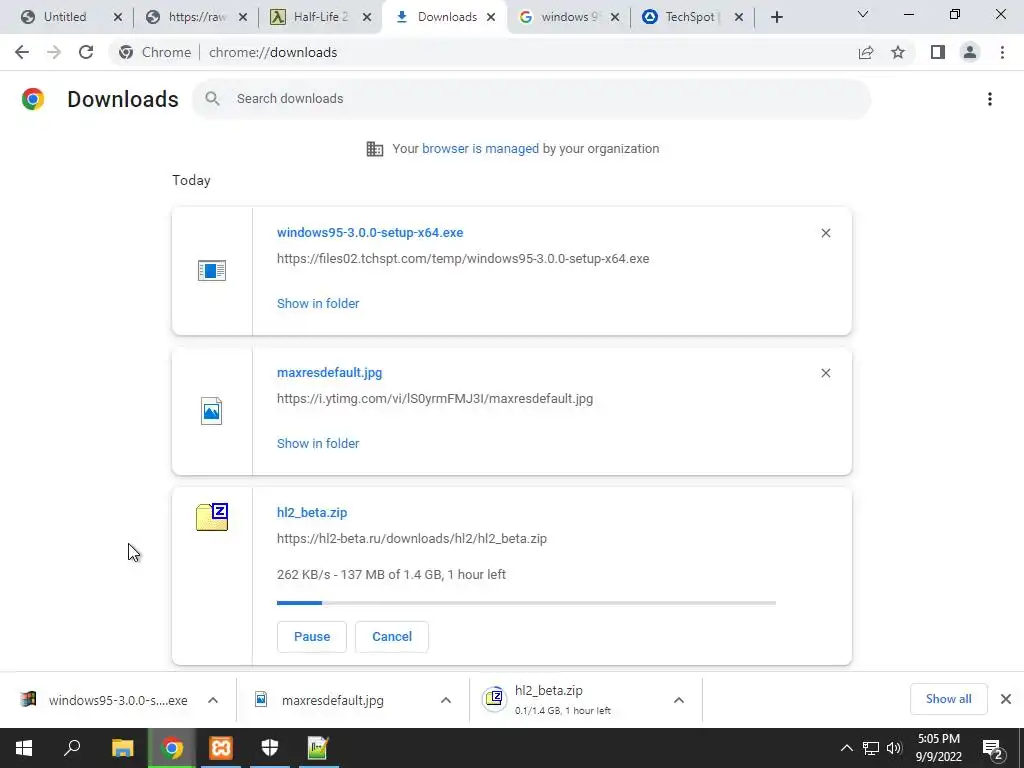Open the taskbar clock showing 5:05 PM
Image resolution: width=1024 pixels, height=768 pixels.
tap(938, 748)
